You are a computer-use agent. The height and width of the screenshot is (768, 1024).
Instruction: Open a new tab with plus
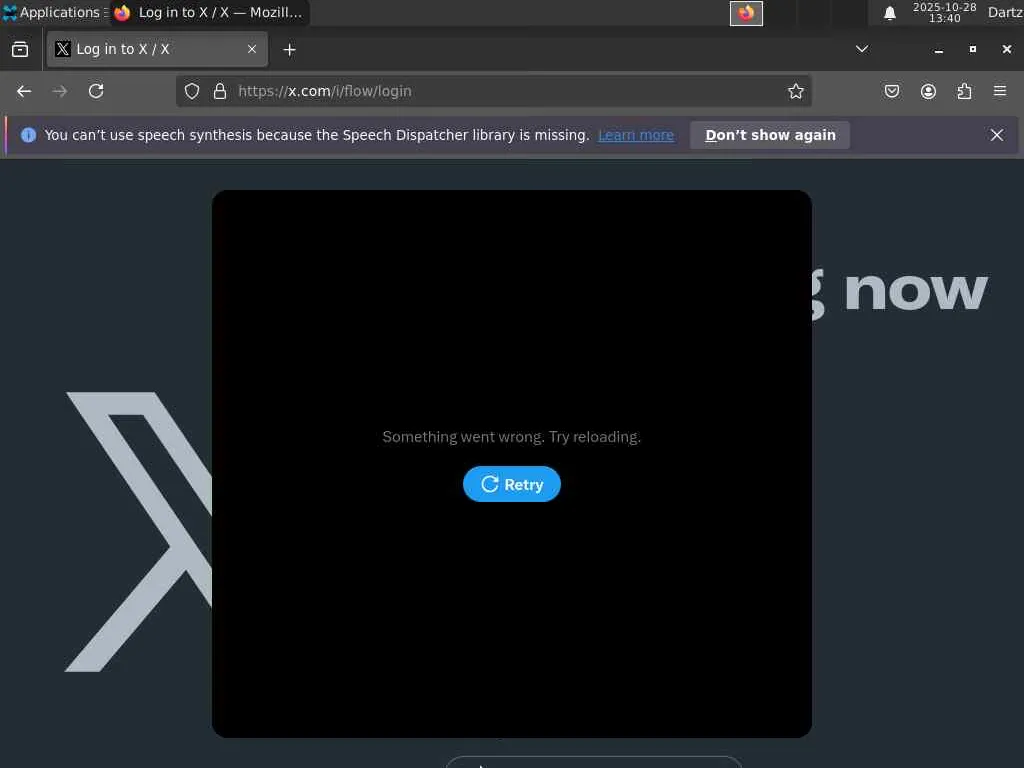(289, 50)
